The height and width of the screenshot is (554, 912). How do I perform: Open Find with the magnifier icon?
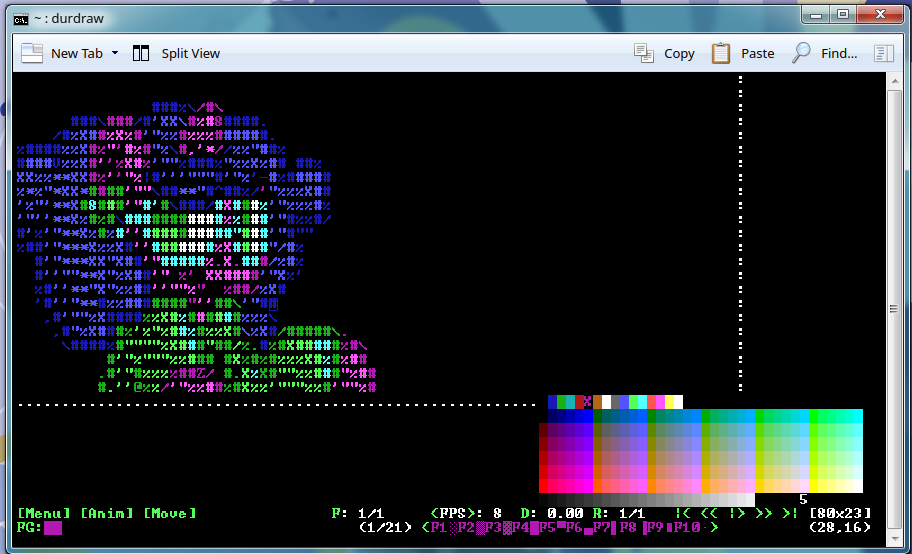801,53
